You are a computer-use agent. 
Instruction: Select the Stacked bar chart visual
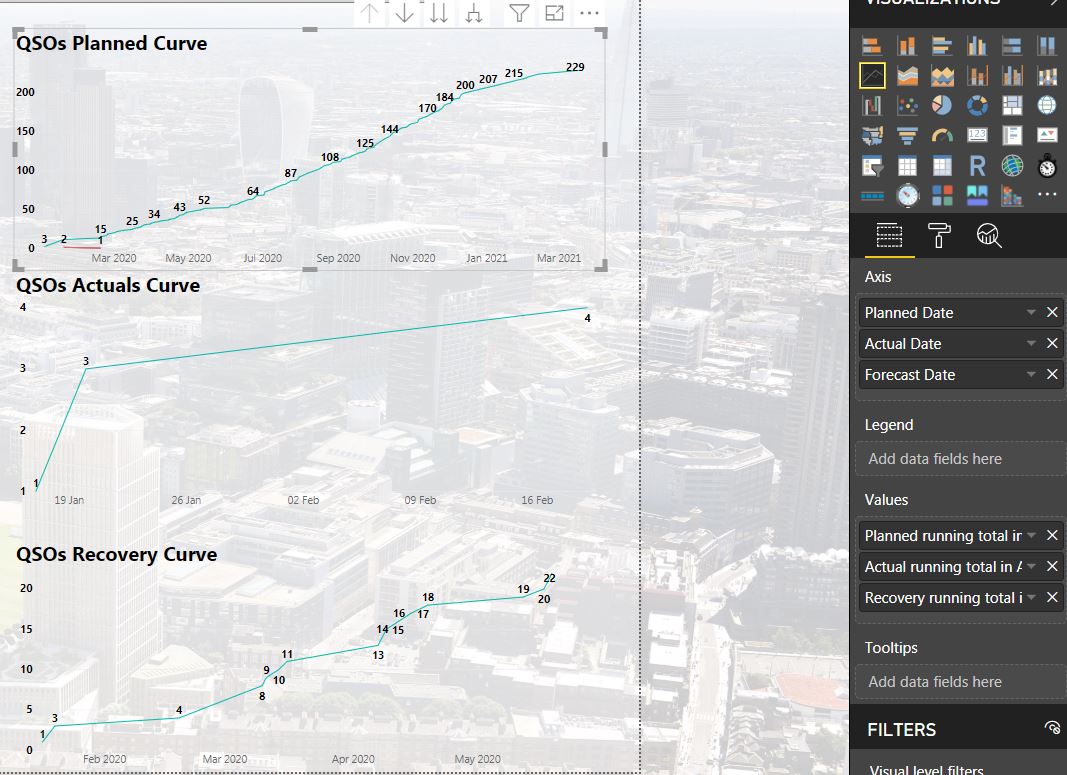click(x=872, y=46)
